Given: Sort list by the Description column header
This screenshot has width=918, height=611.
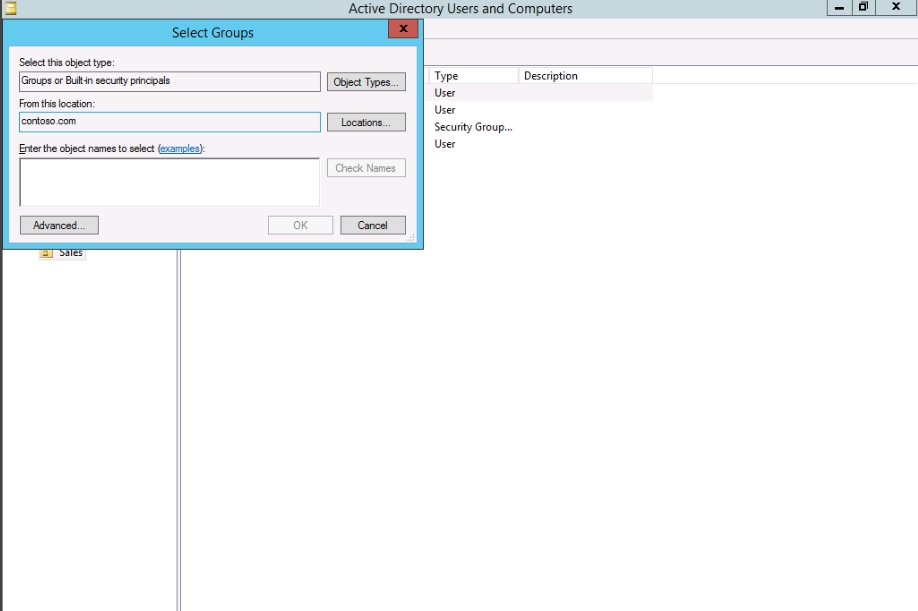Looking at the screenshot, I should tap(585, 76).
